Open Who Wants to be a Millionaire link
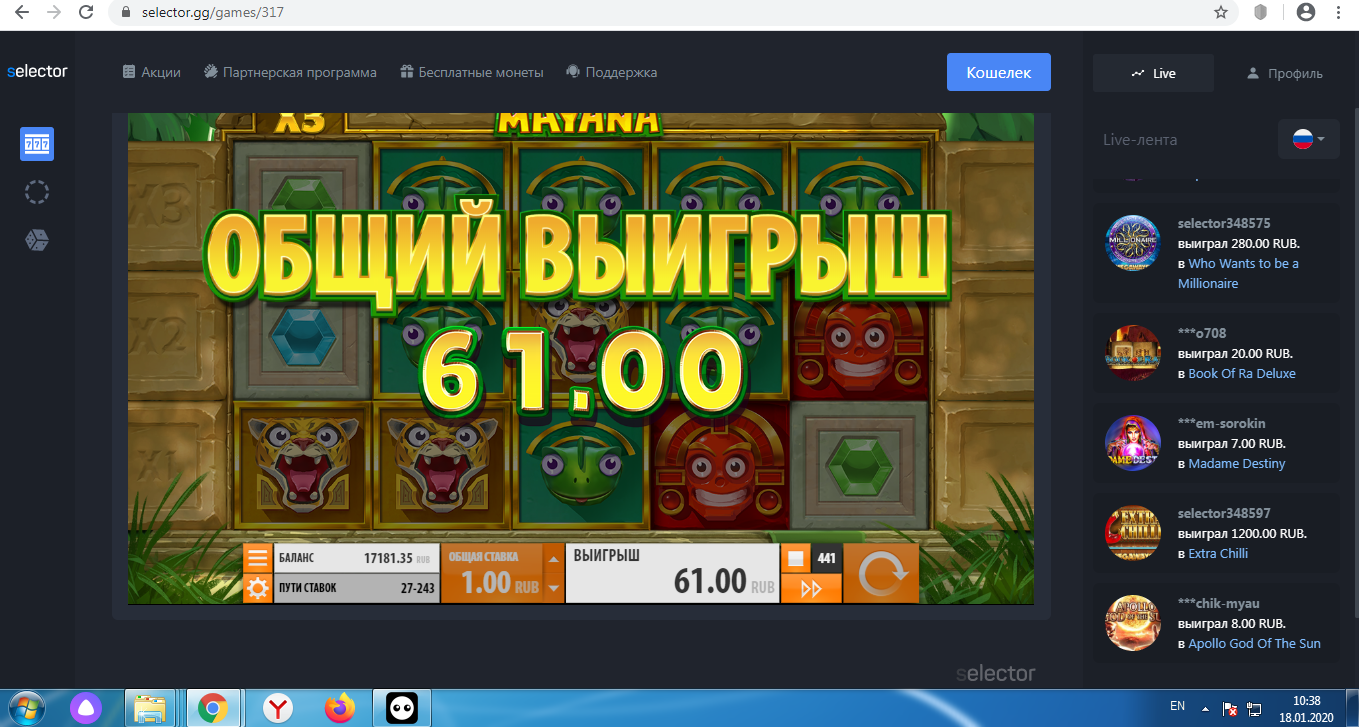The height and width of the screenshot is (727, 1359). tap(1238, 273)
